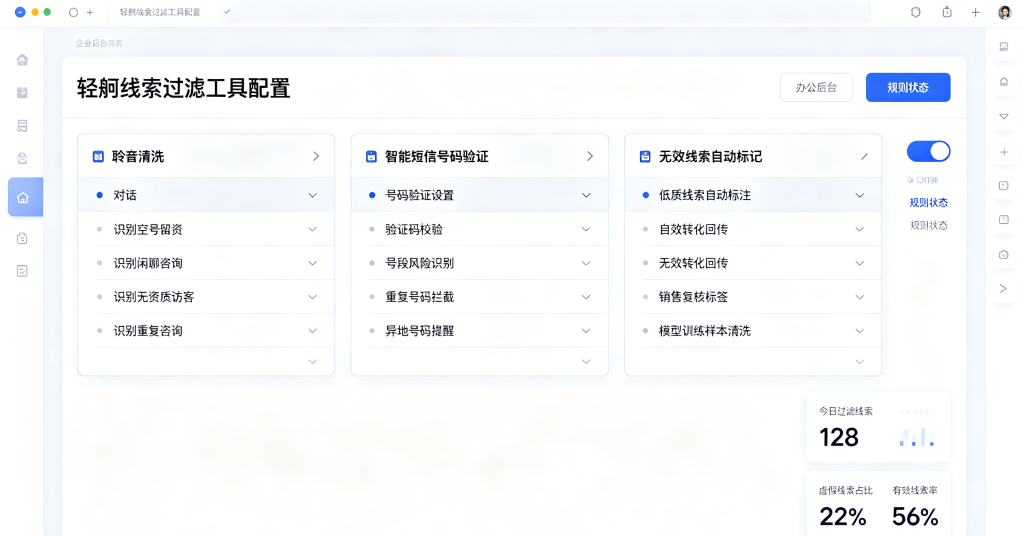Click the 办公后台 button
The height and width of the screenshot is (536, 1024).
point(816,87)
